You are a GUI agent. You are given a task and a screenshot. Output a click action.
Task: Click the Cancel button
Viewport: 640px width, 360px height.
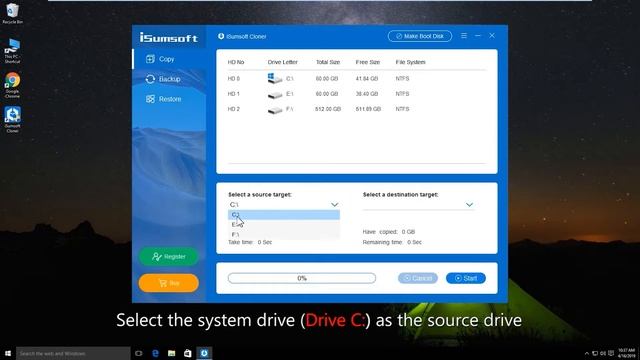point(418,278)
